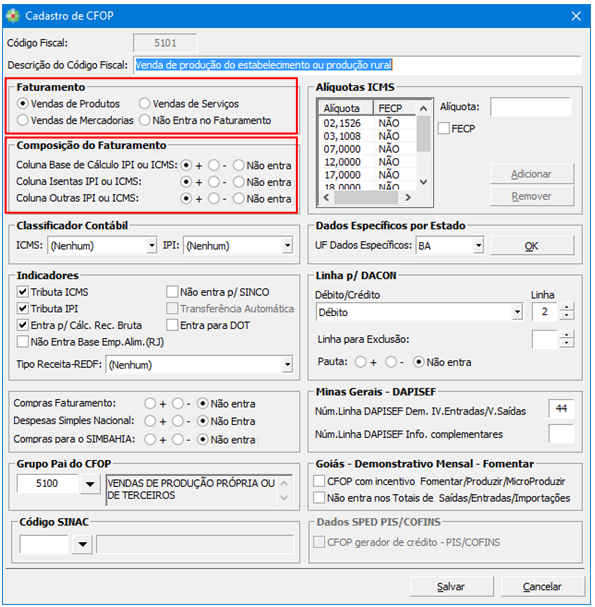Select the 07,0000 alíquota row
This screenshot has width=595, height=607.
[368, 149]
